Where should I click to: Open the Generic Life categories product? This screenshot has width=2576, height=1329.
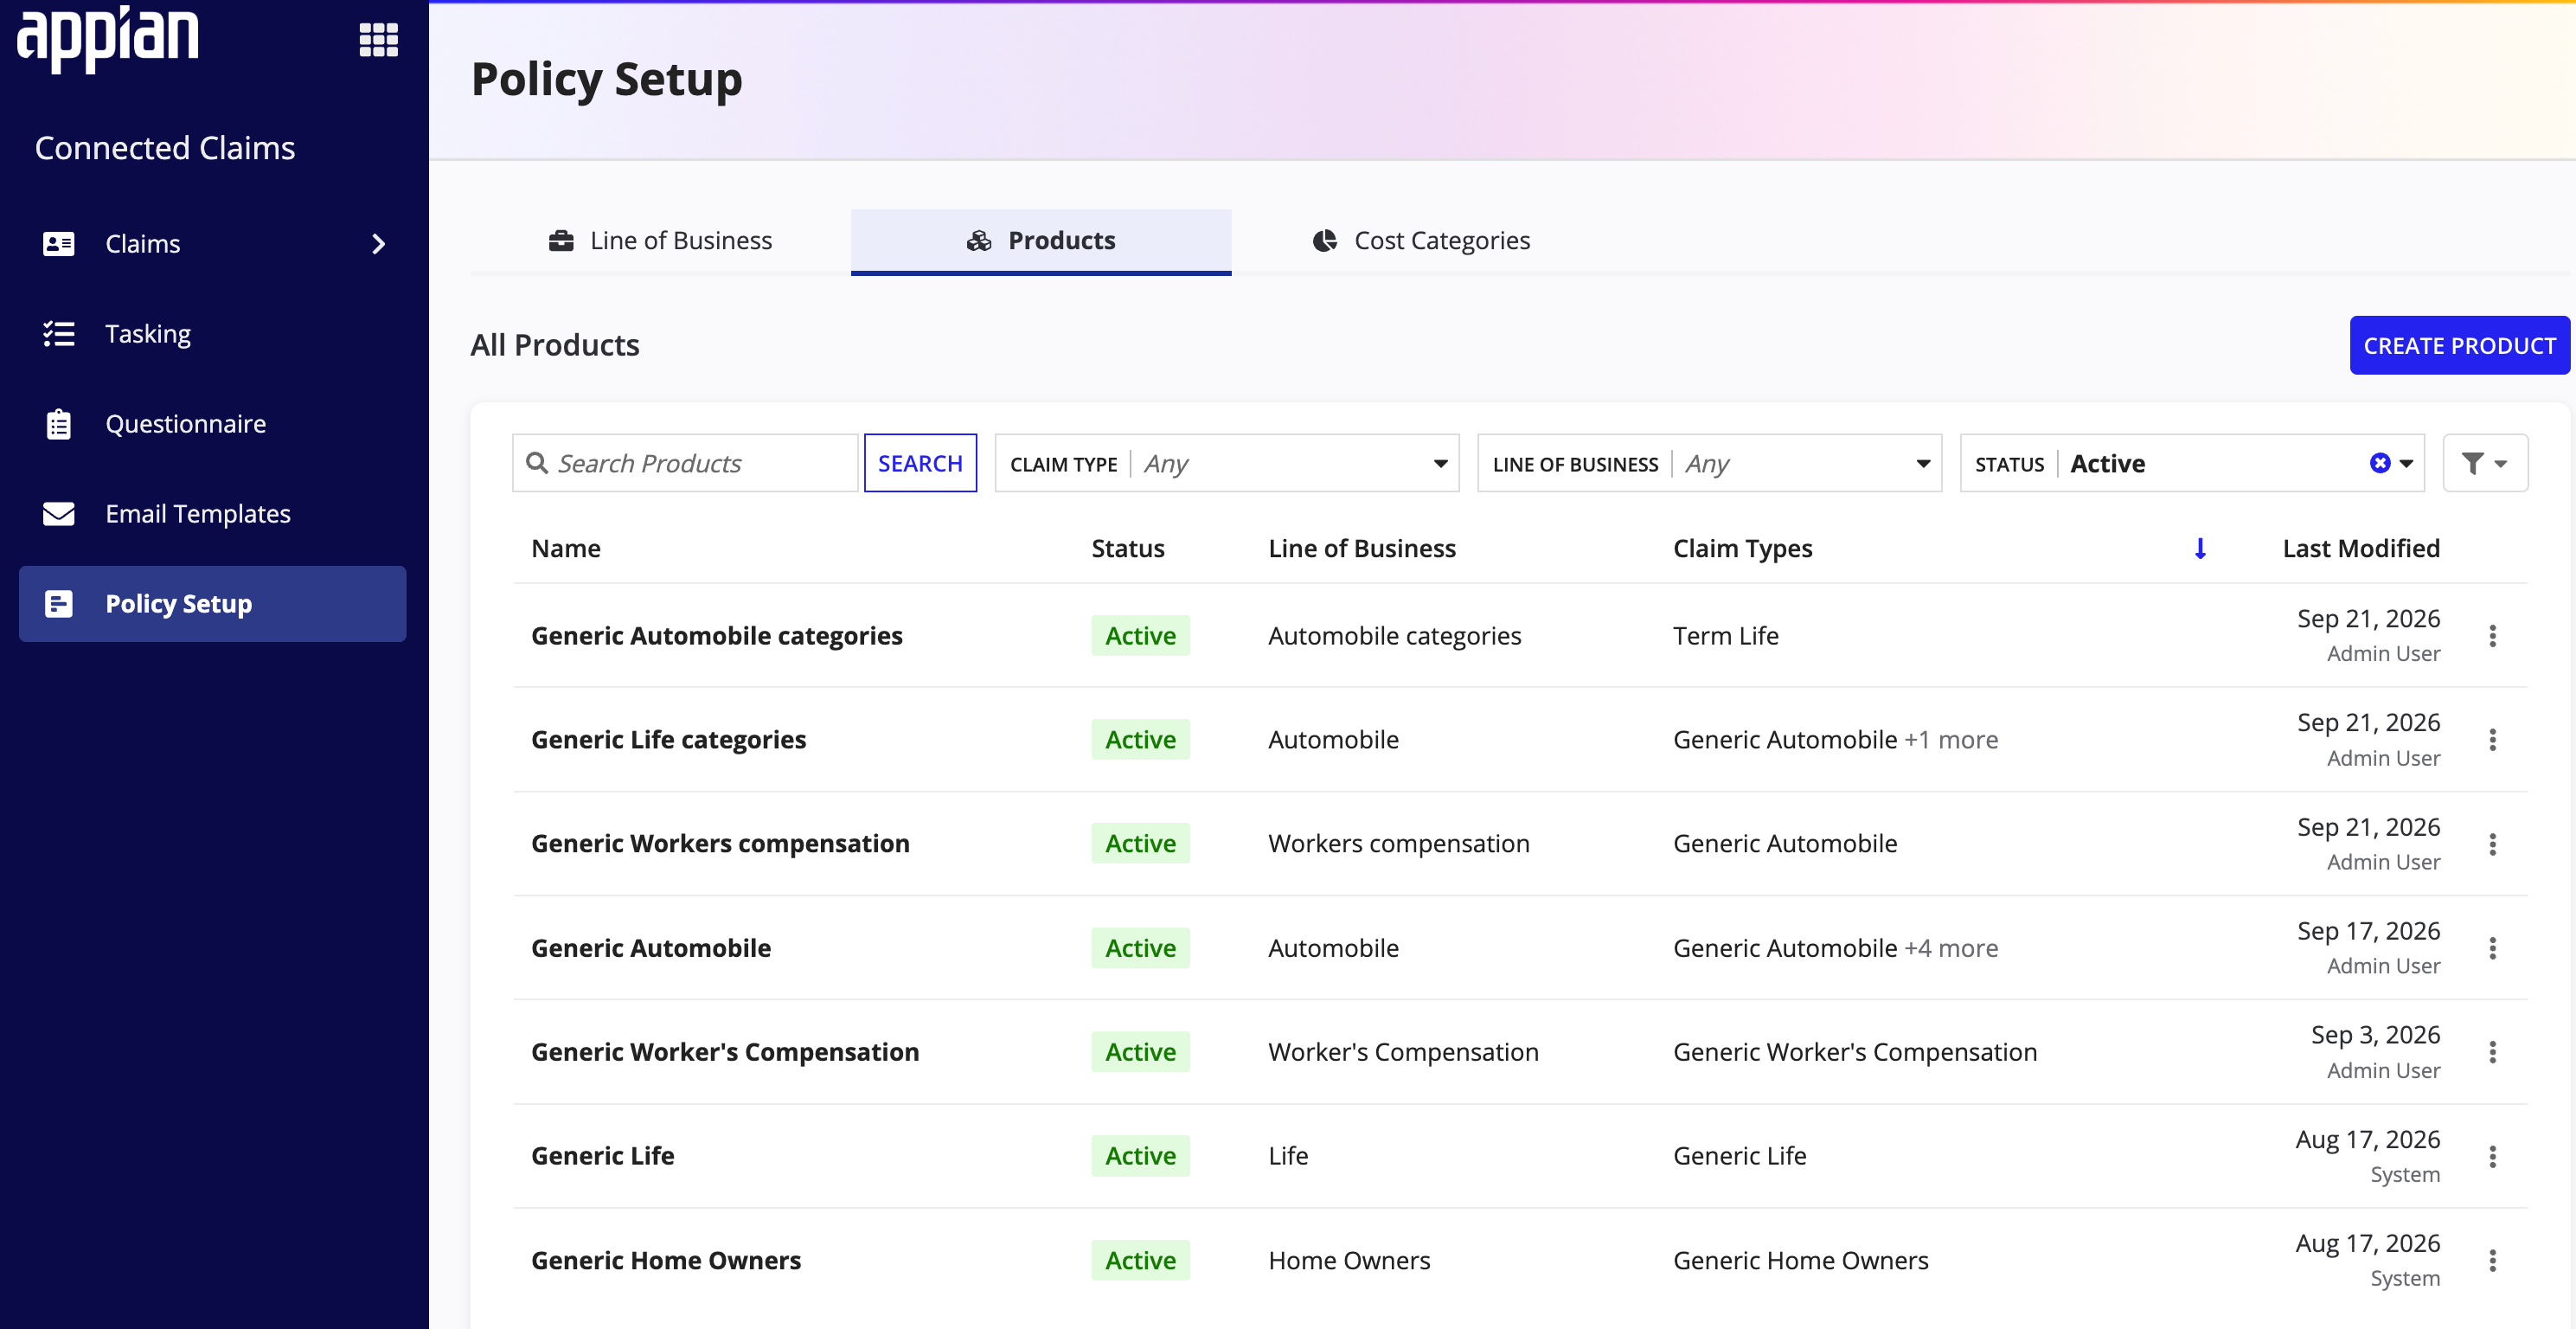(x=668, y=740)
